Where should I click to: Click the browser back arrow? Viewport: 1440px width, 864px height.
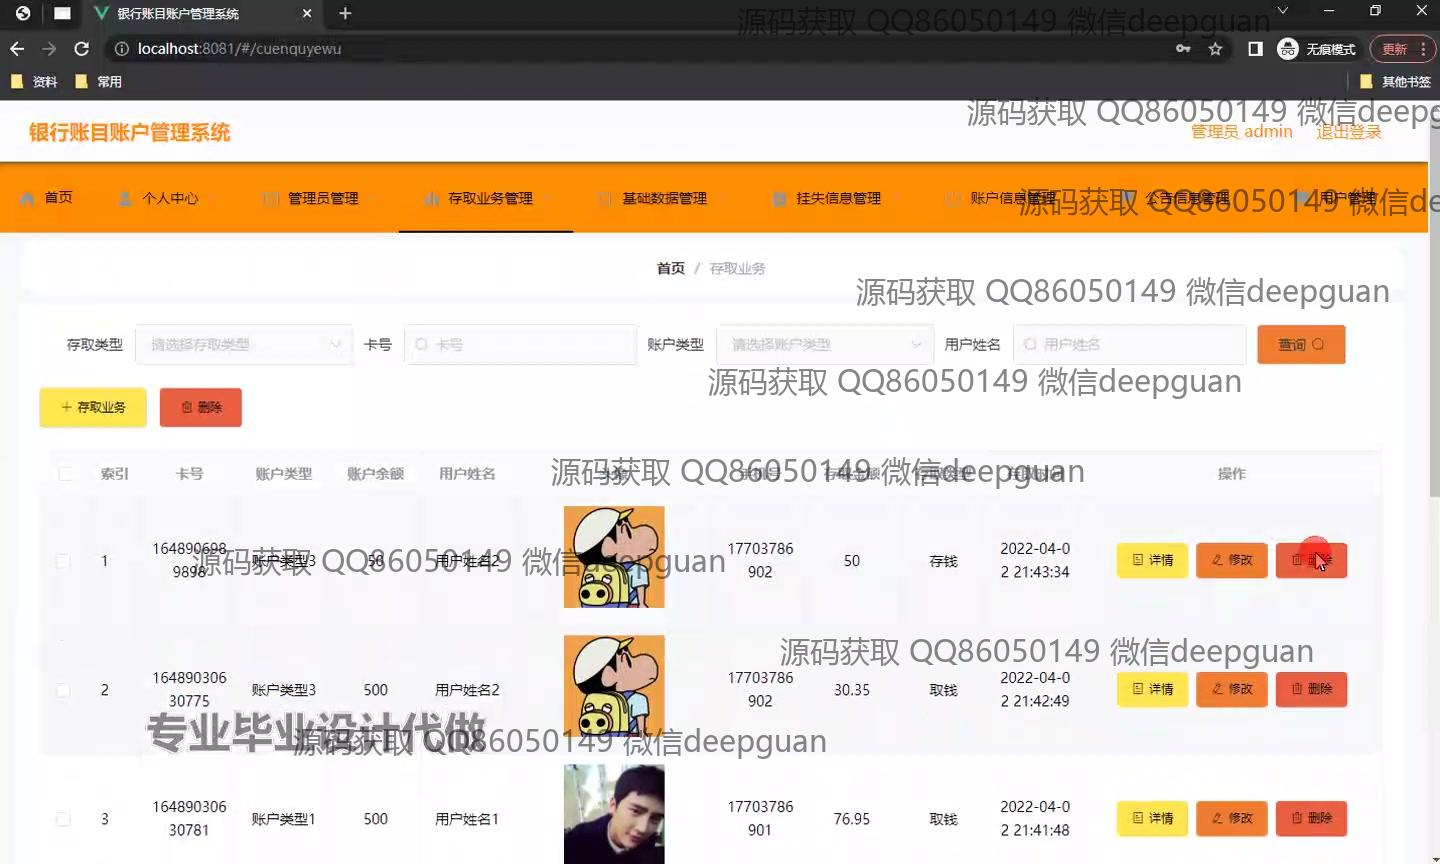17,49
